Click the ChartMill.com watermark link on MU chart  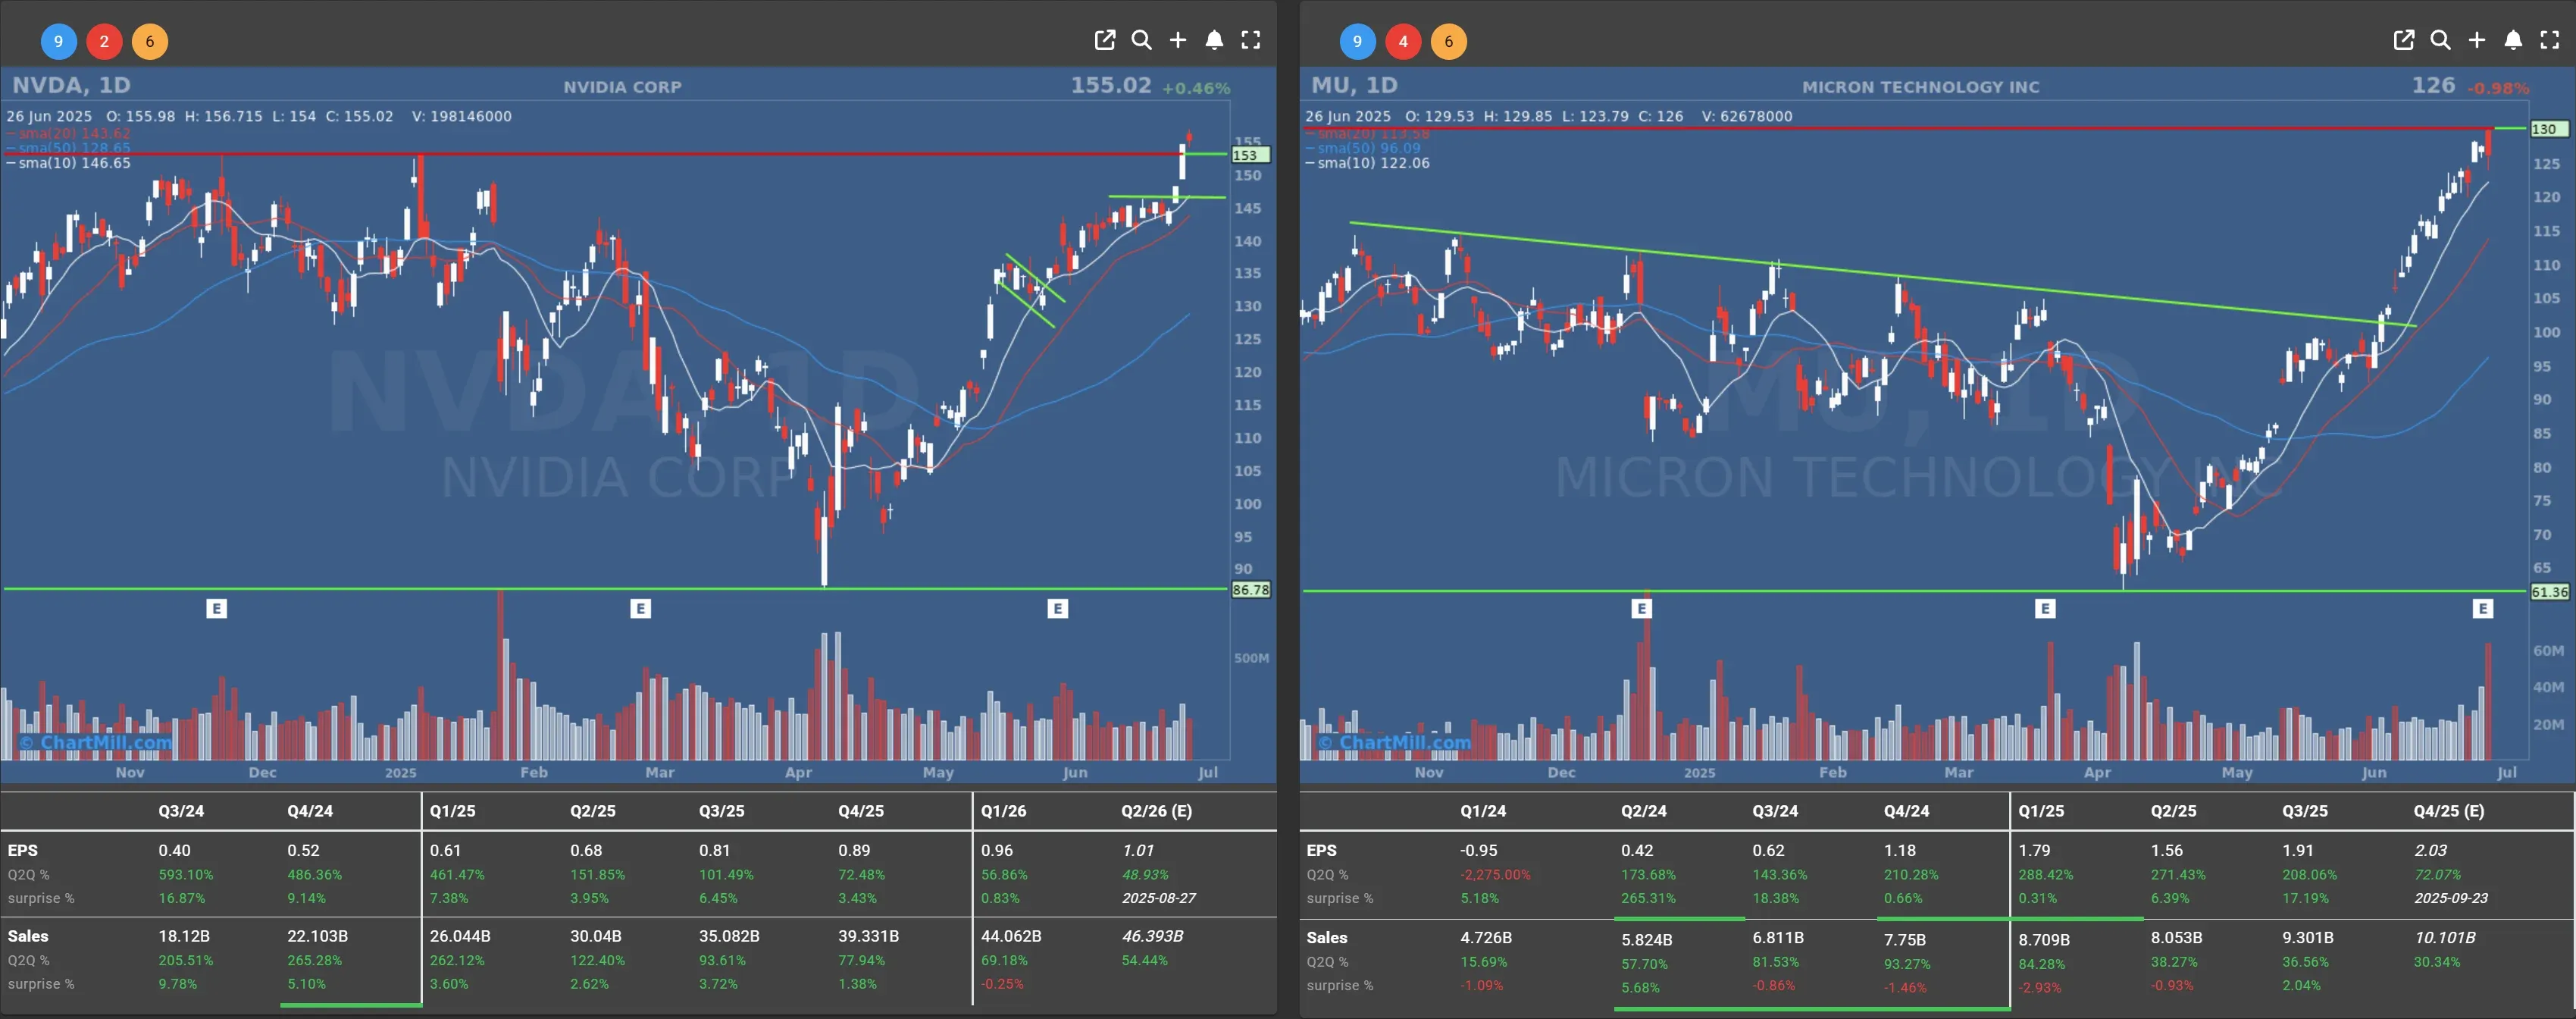1395,743
